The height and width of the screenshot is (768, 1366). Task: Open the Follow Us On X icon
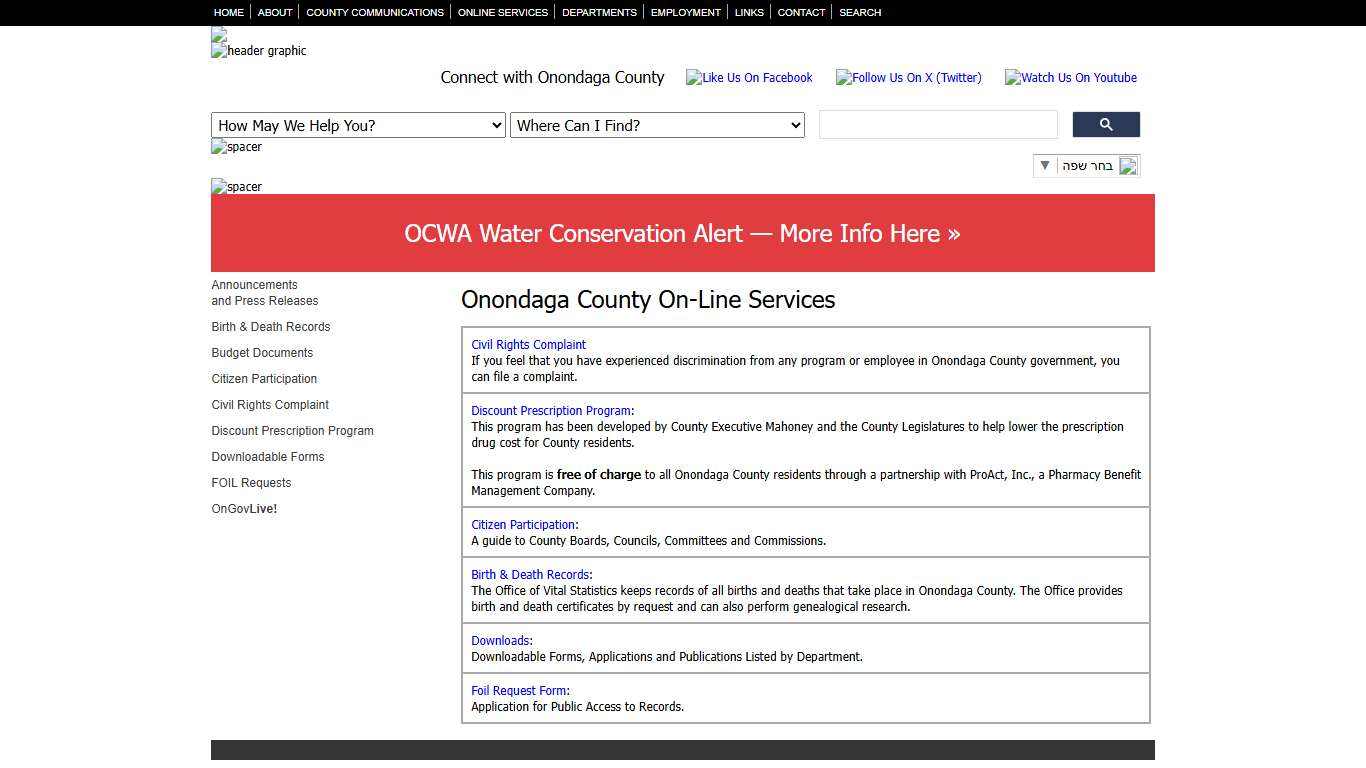(x=908, y=78)
